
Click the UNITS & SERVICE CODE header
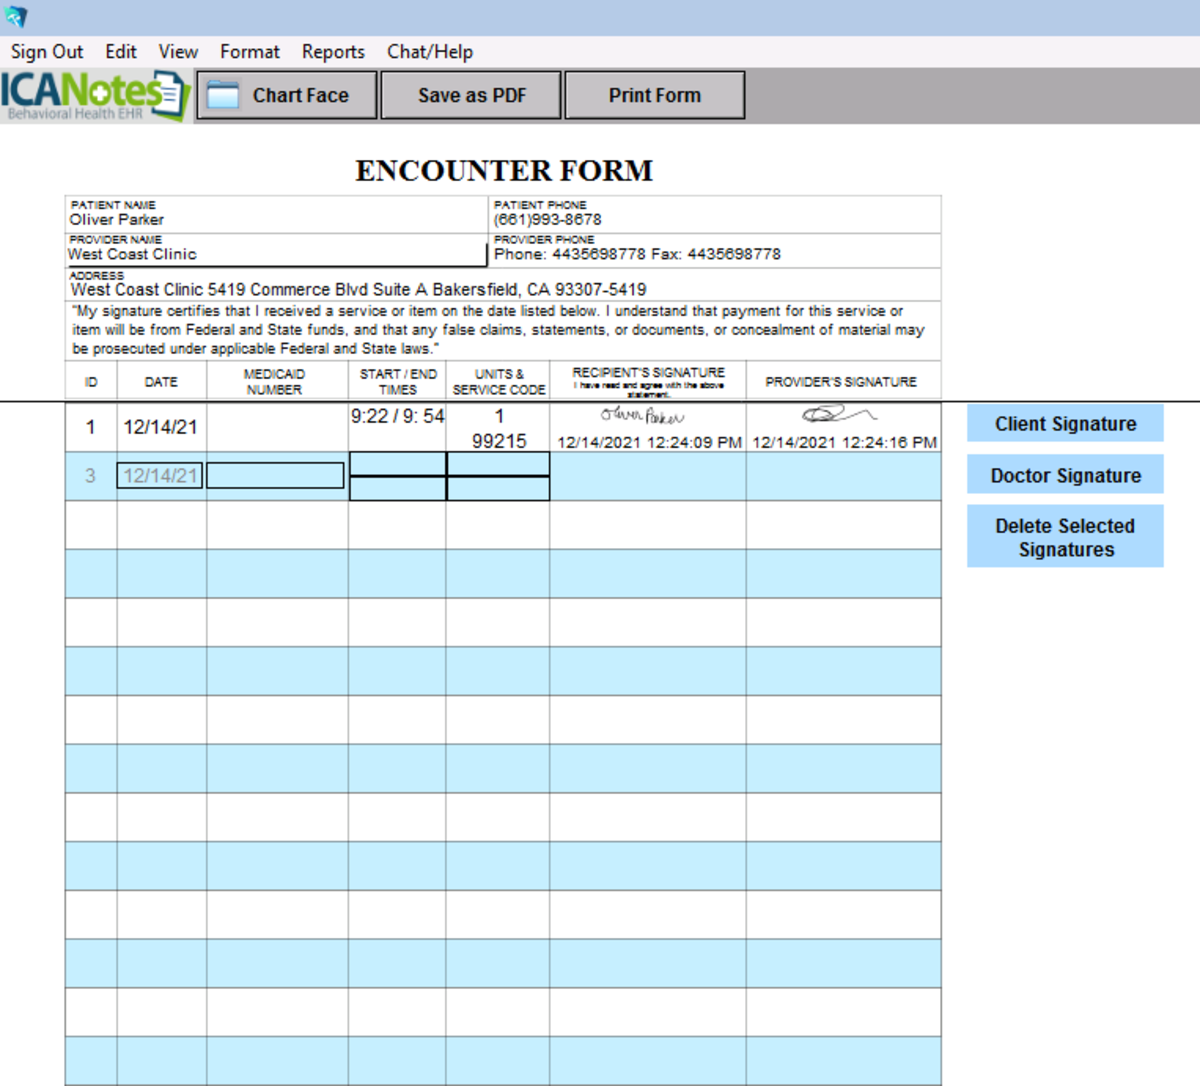pos(499,382)
